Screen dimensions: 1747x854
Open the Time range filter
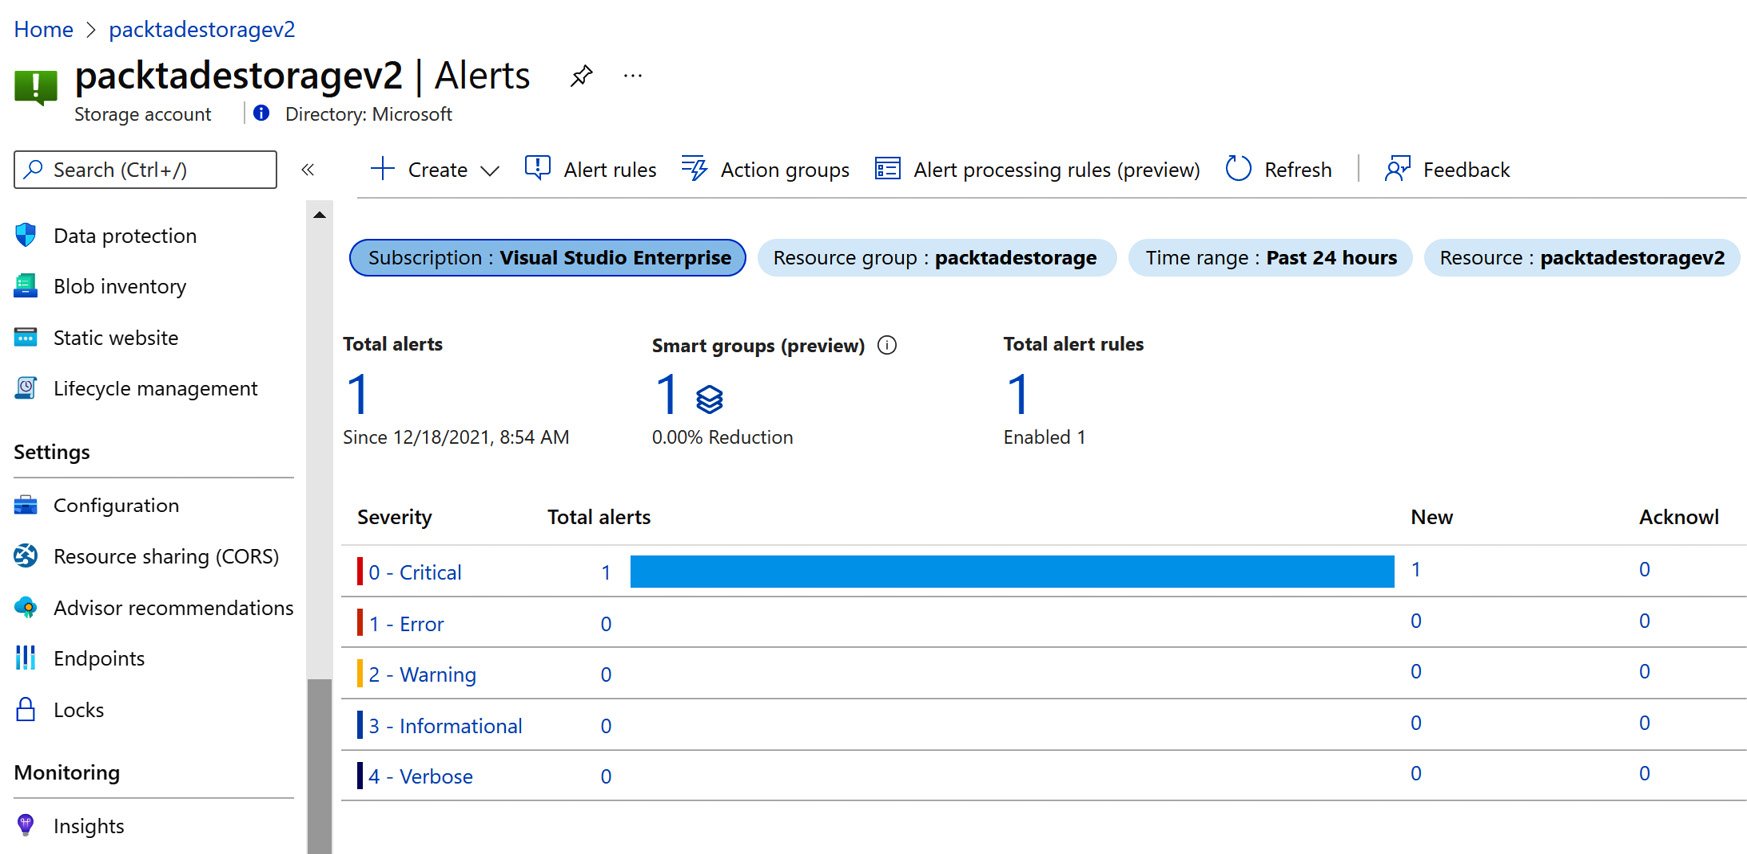pos(1270,258)
